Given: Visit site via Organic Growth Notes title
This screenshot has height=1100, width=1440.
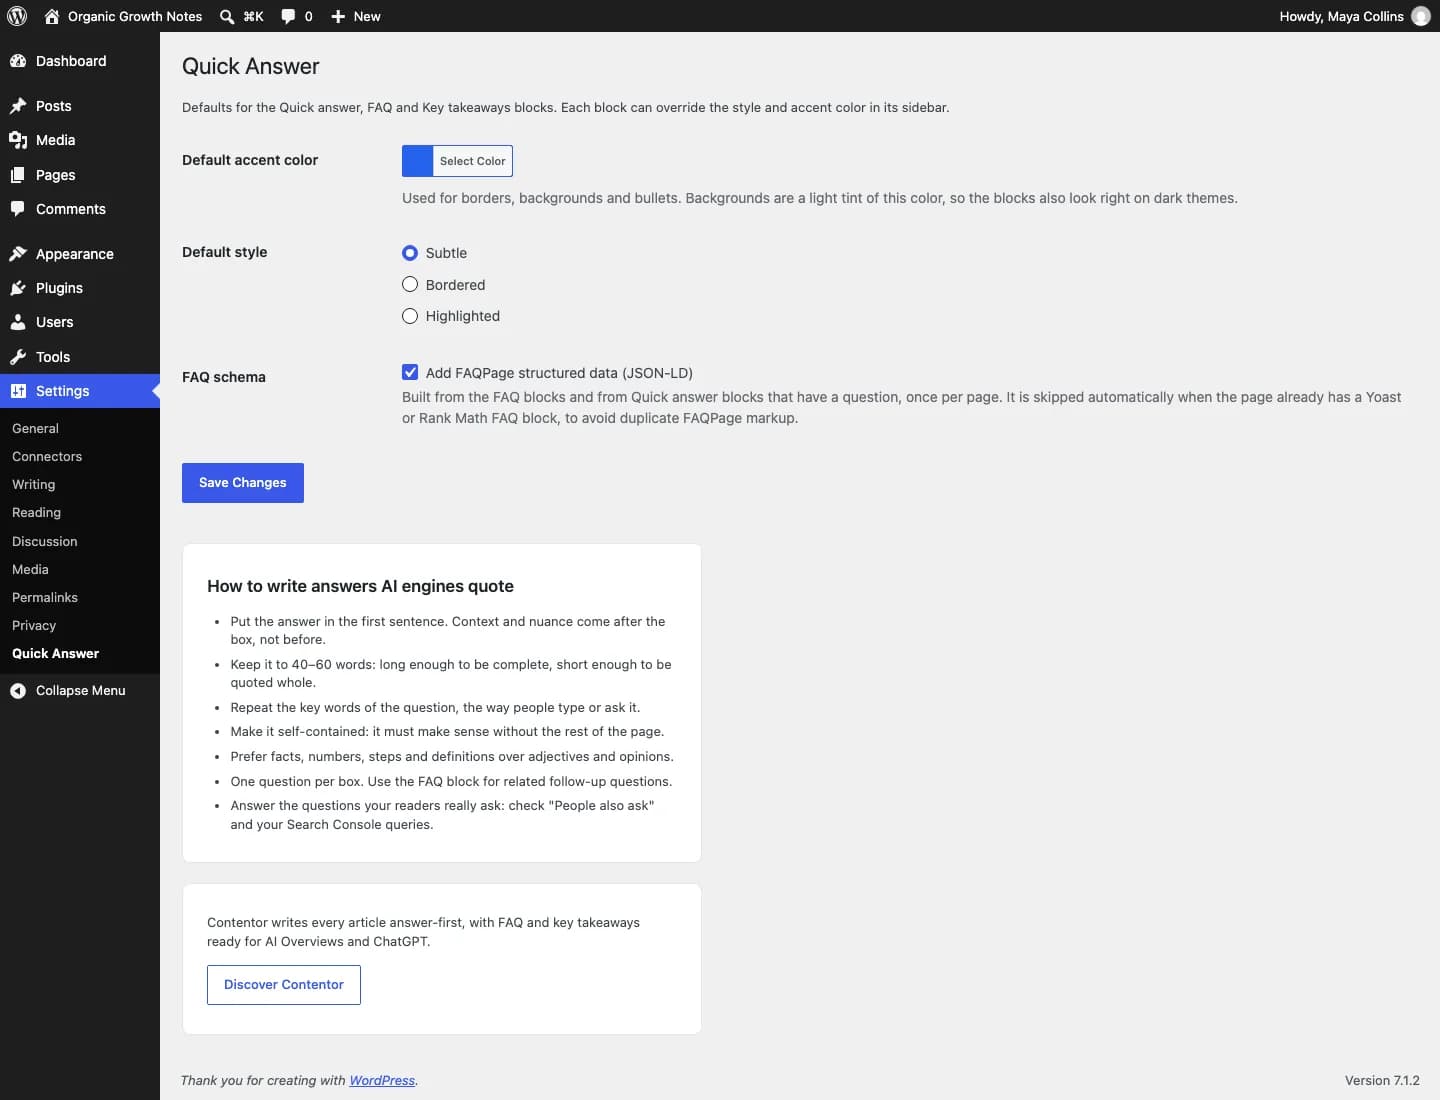Looking at the screenshot, I should click(x=135, y=16).
